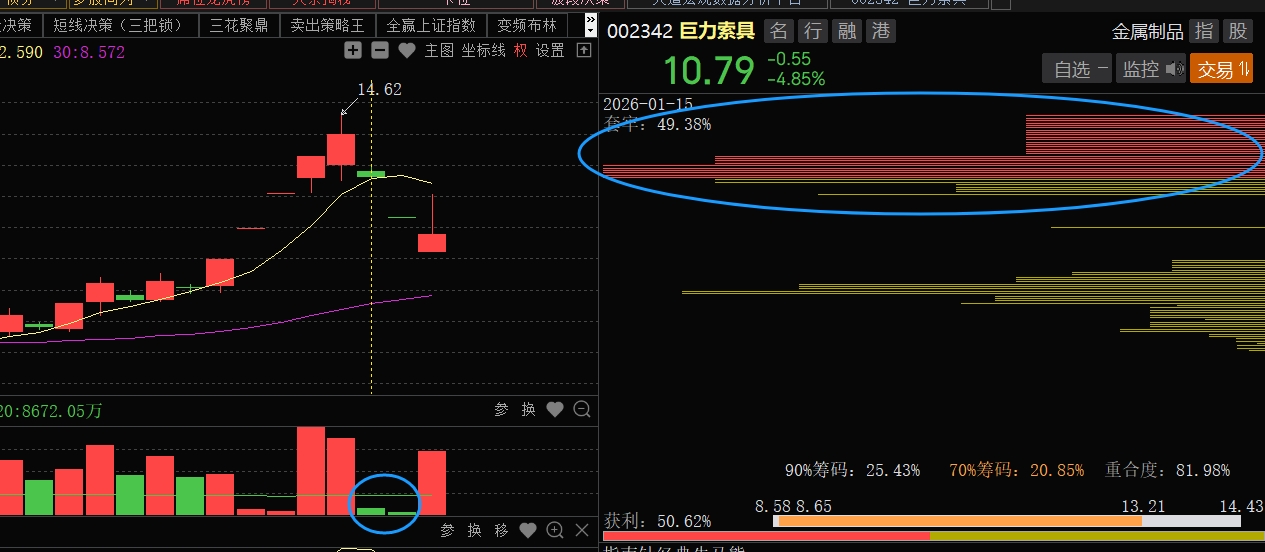Click the 13.21 chip range price
The image size is (1265, 552).
click(1143, 507)
